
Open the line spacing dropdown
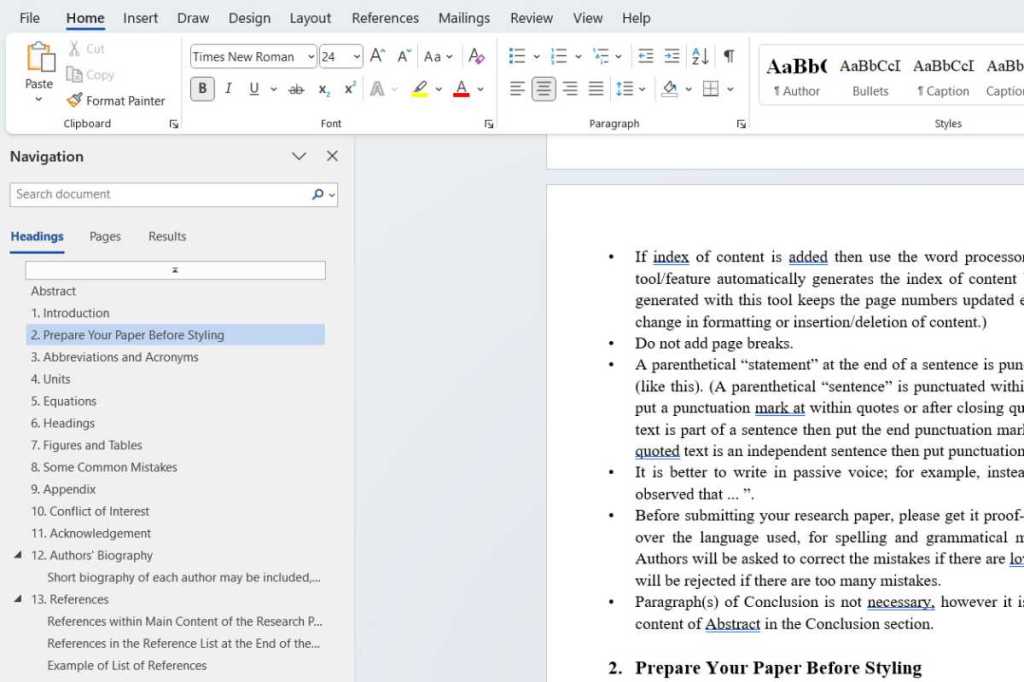[630, 89]
